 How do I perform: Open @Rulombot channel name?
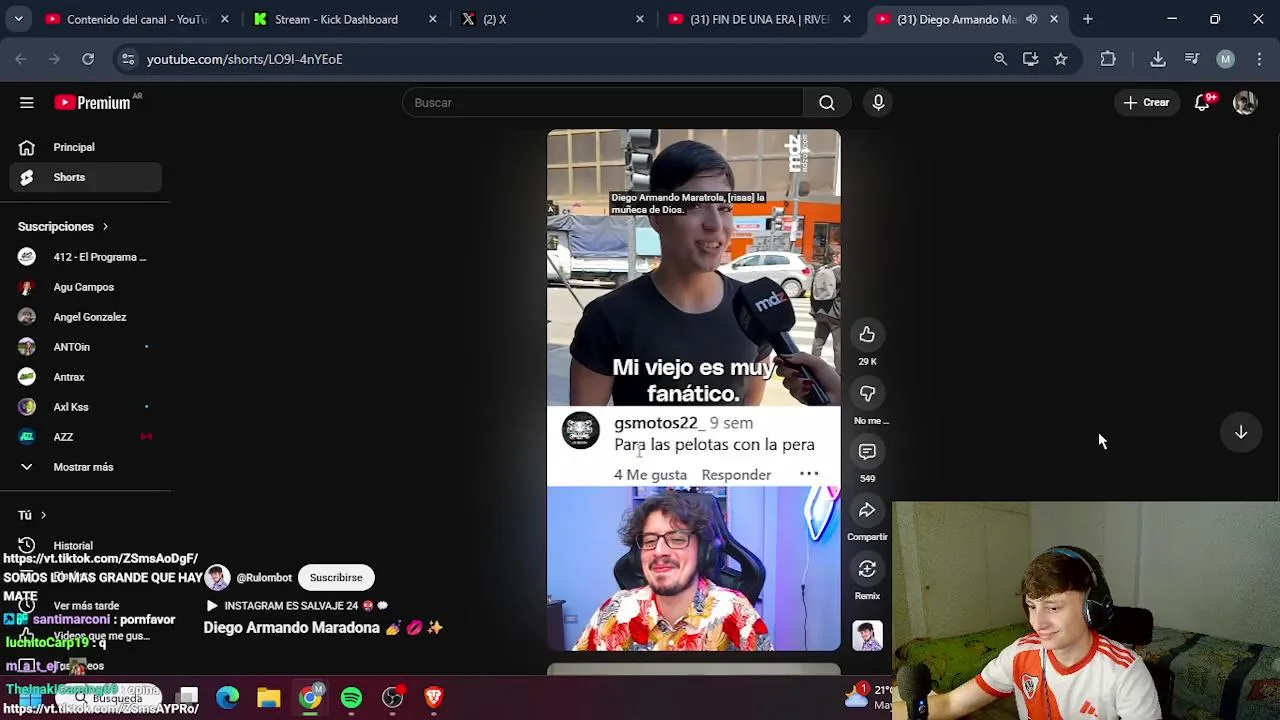pyautogui.click(x=264, y=578)
